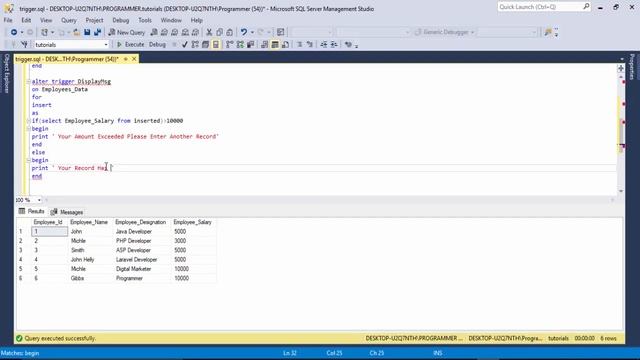640x360 pixels.
Task: Switch output to Results to Grid
Action: pos(275,44)
